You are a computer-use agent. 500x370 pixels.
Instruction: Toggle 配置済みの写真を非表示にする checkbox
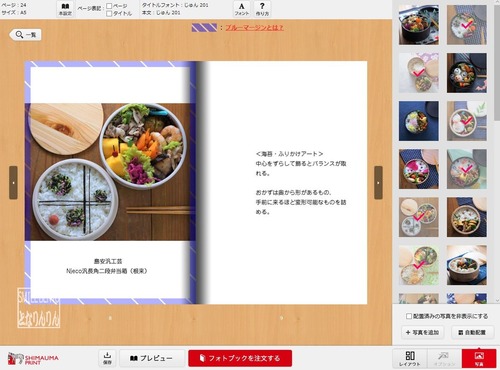click(409, 316)
